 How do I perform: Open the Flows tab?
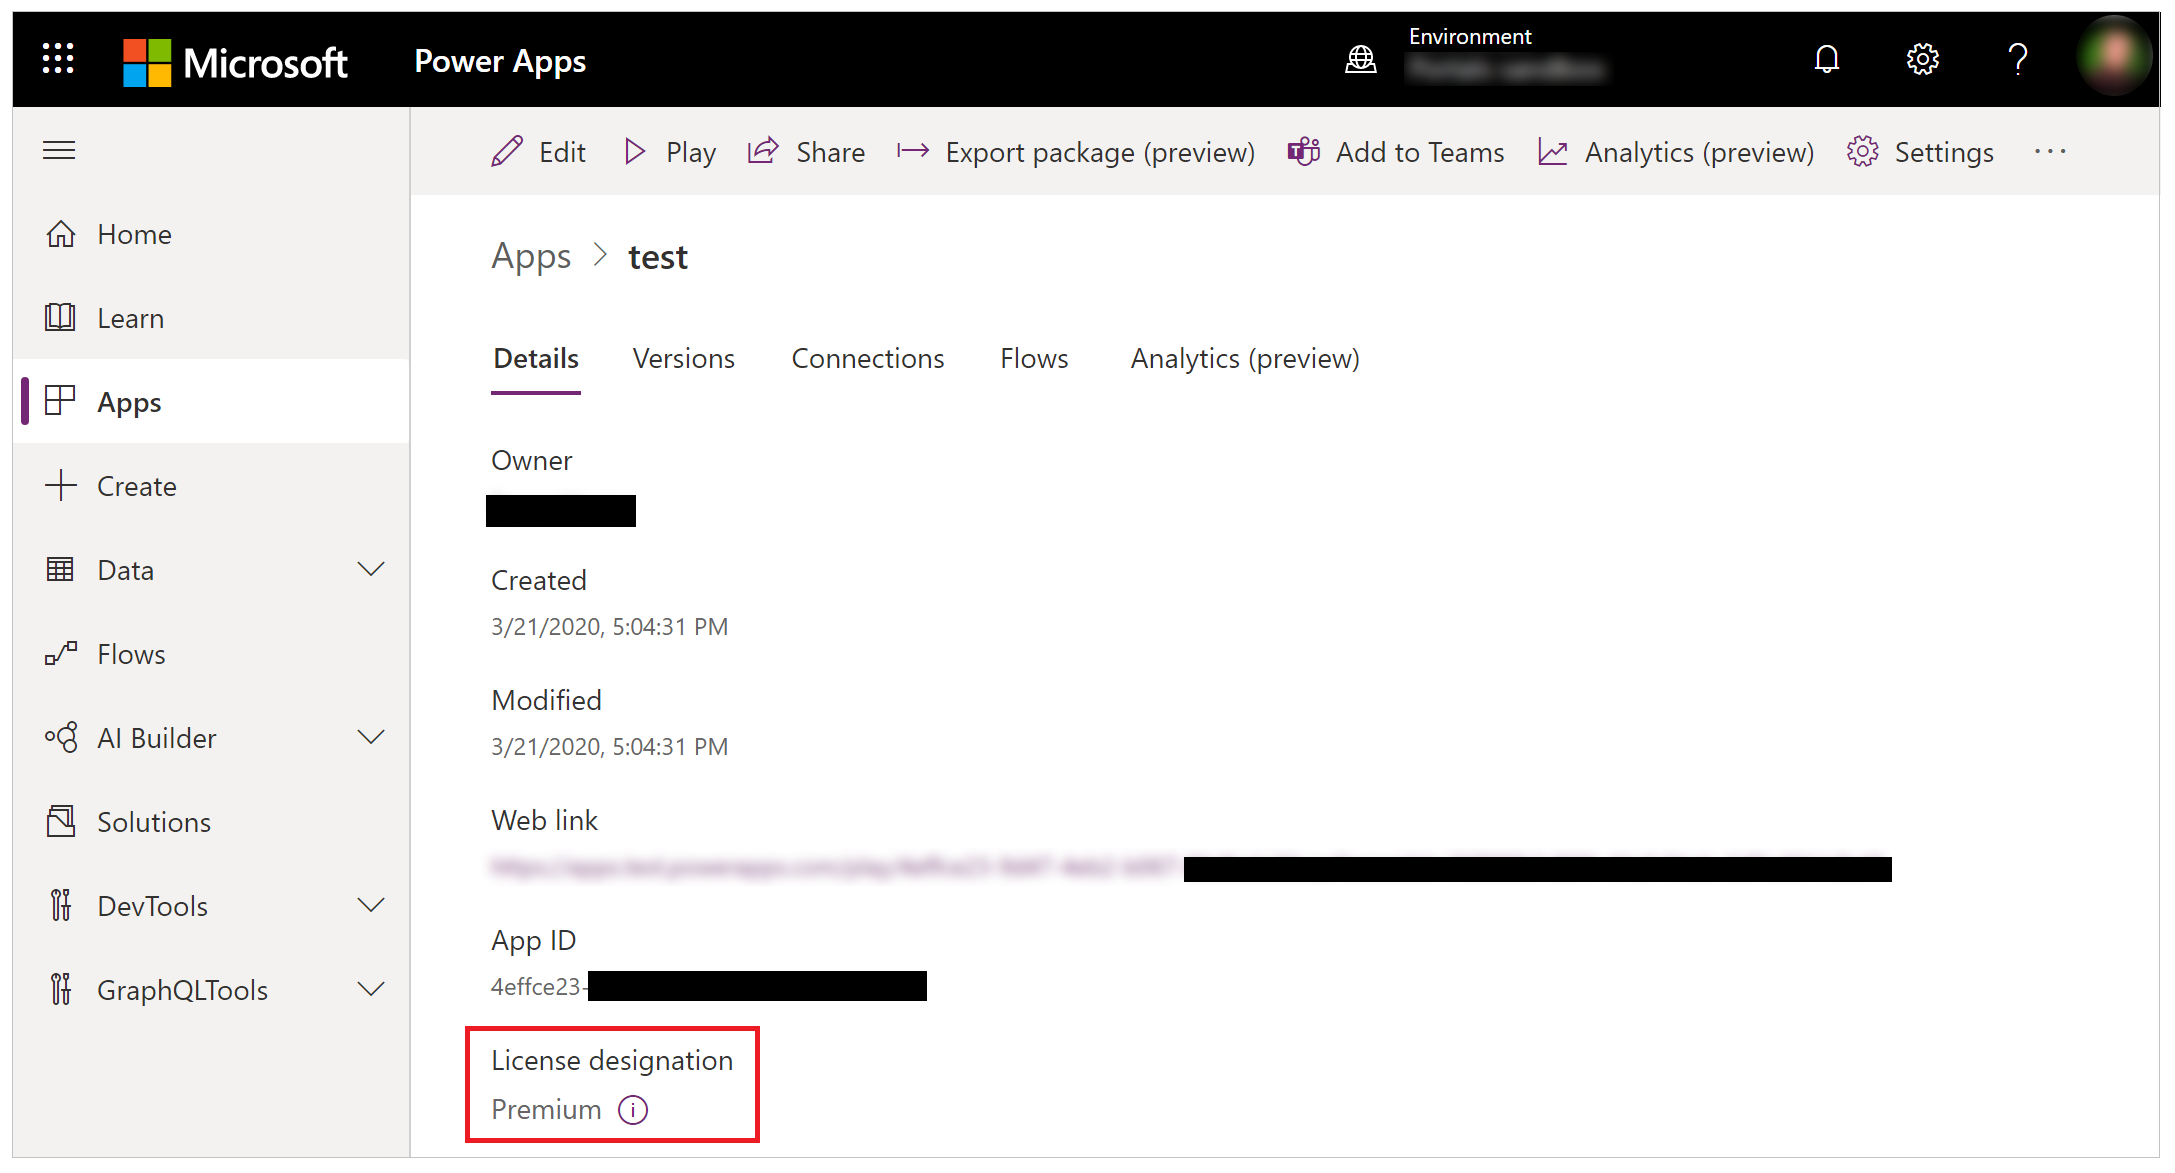1033,358
